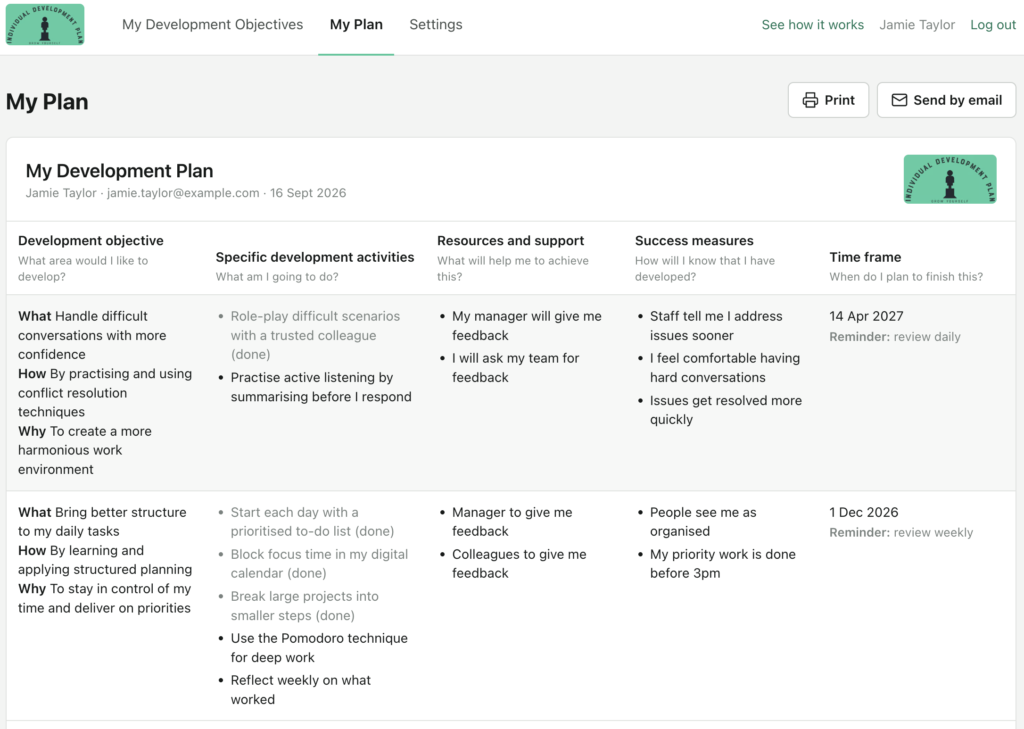The image size is (1024, 729).
Task: Click 'I will ask my team for feedback'
Action: [515, 368]
